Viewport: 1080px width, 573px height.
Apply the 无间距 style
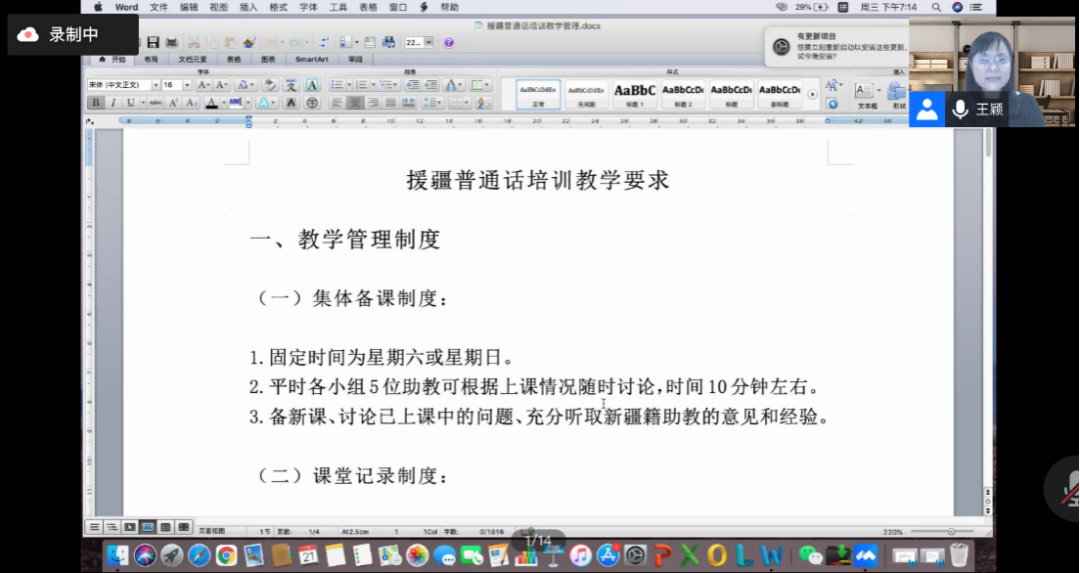pos(586,94)
